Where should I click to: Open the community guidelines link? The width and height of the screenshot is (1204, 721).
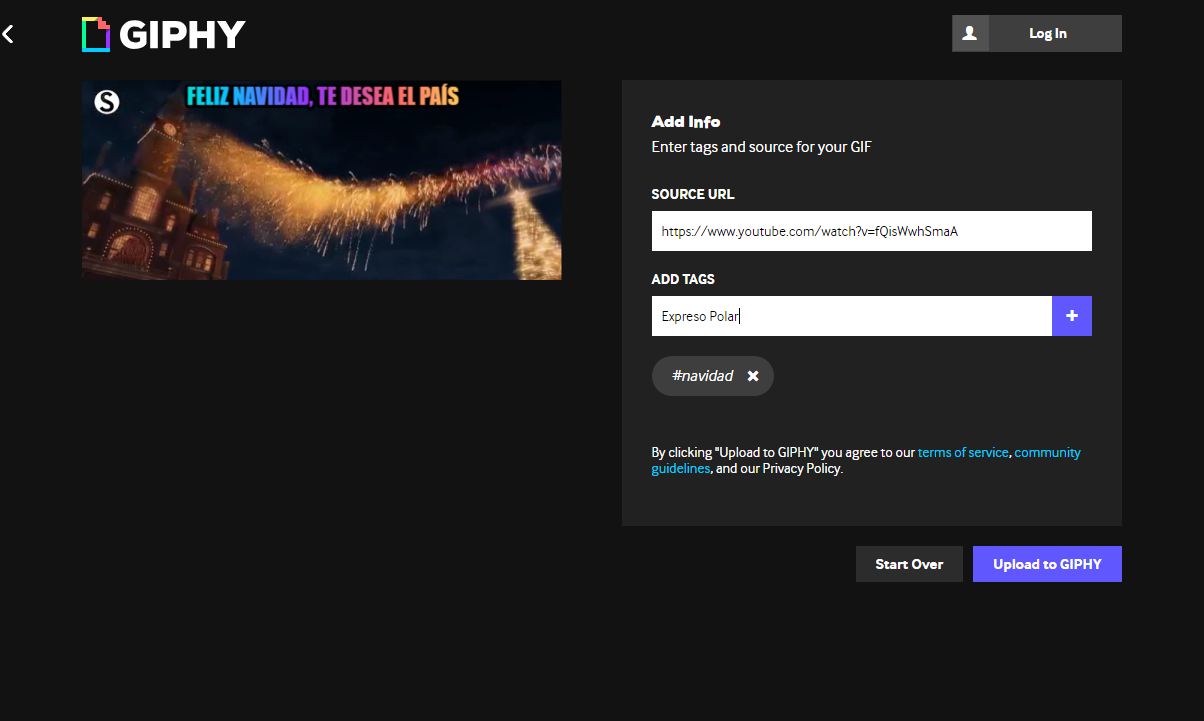point(866,460)
